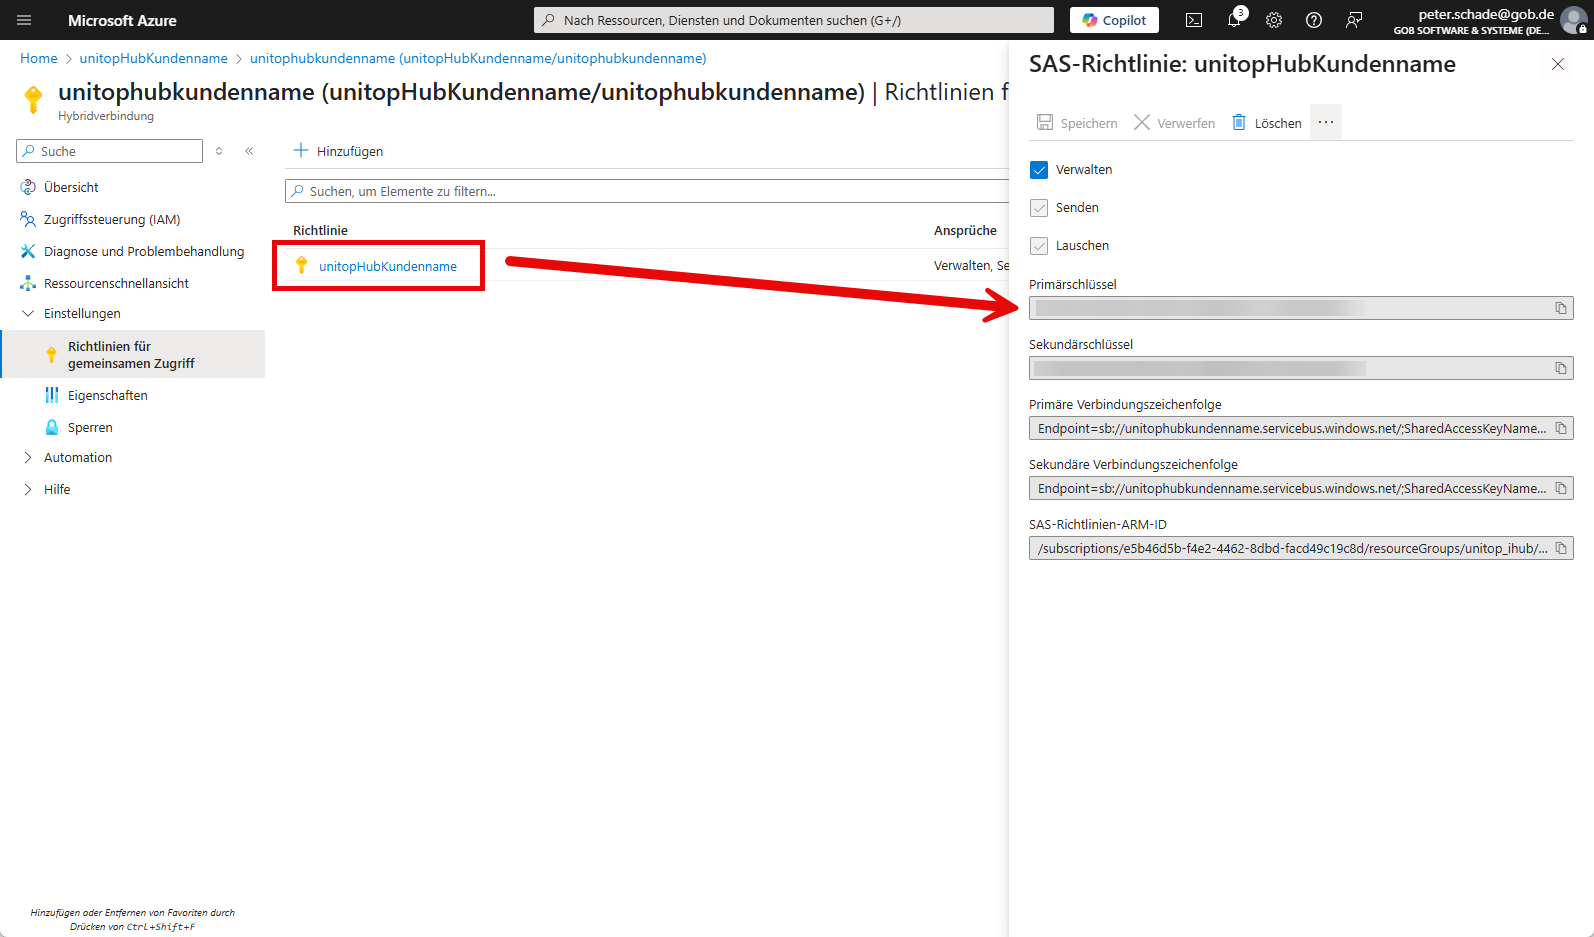Collapse the Einstellungen section
This screenshot has height=937, width=1594.
pos(28,314)
